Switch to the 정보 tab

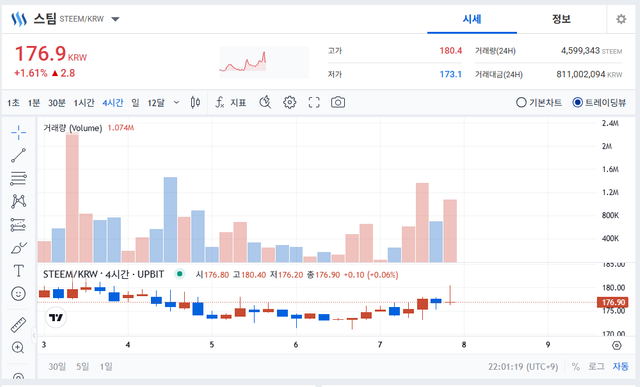point(561,19)
